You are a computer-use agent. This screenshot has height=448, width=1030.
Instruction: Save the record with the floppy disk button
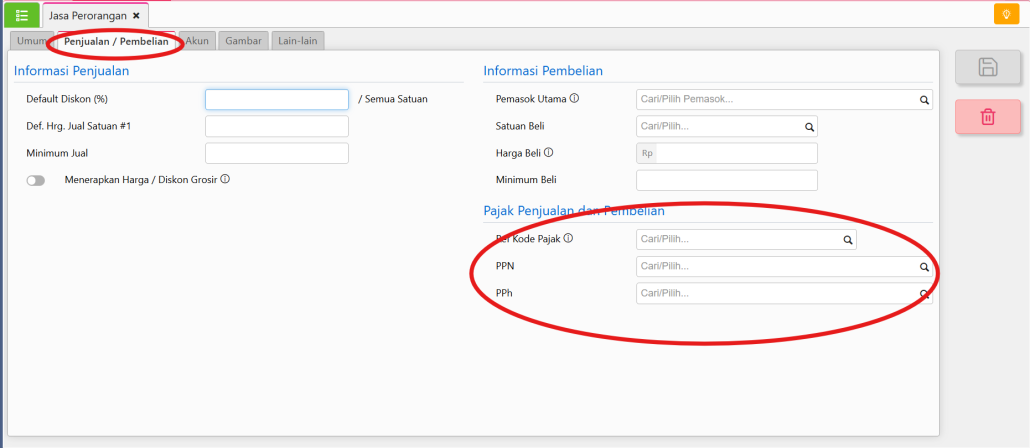[988, 67]
